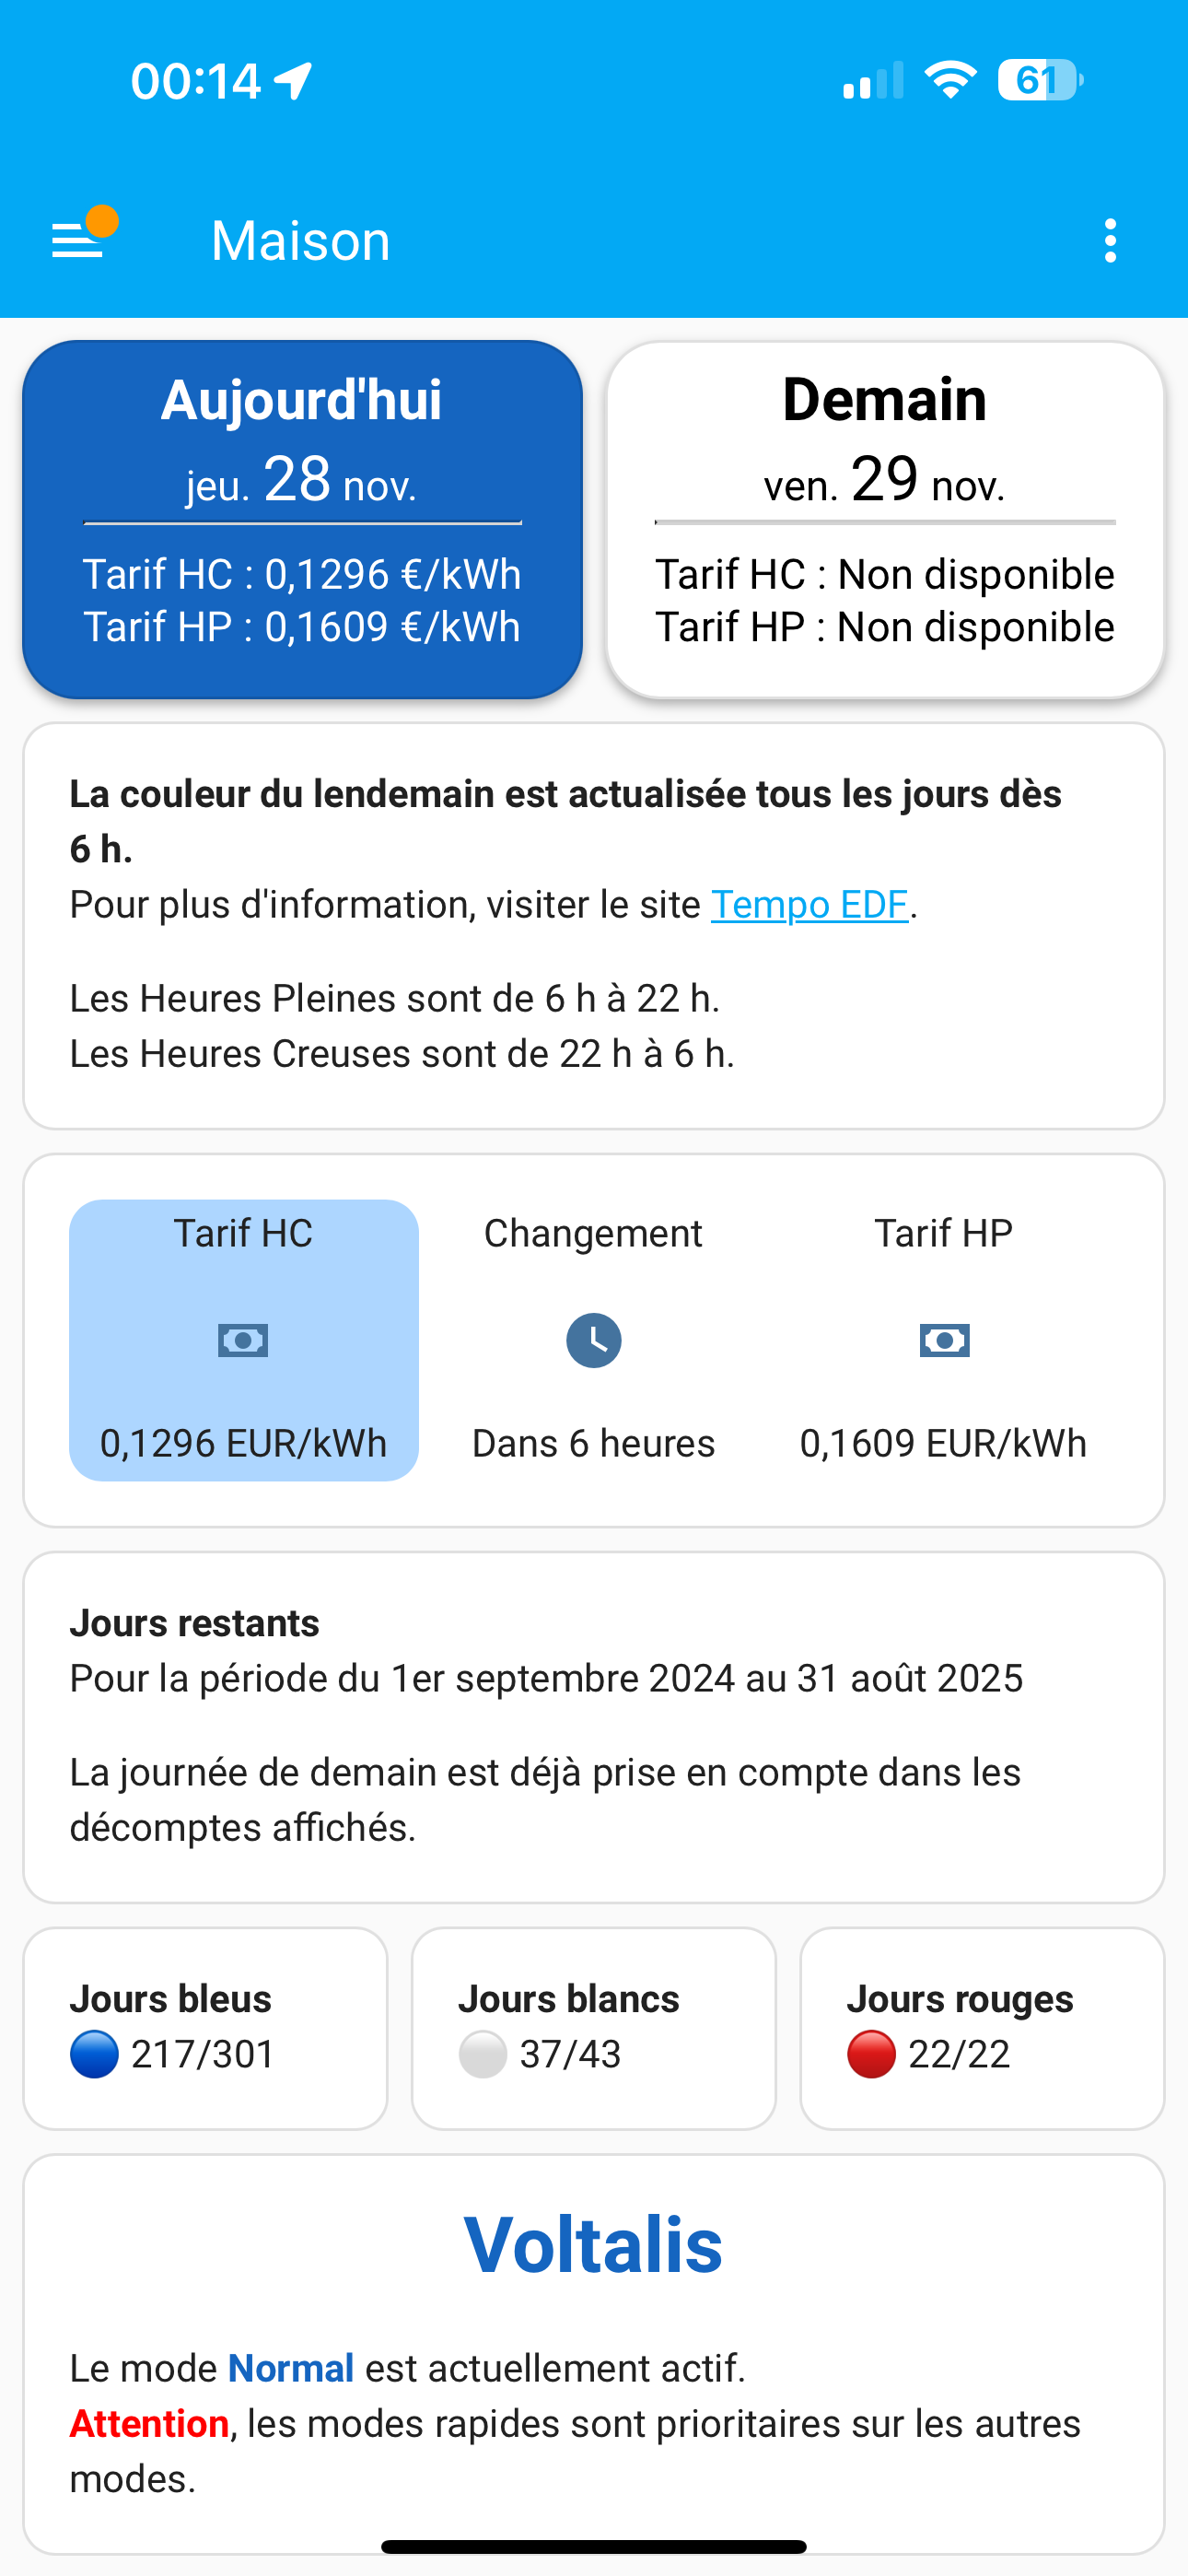1188x2576 pixels.
Task: Tap the clock icon under Changement
Action: click(594, 1340)
